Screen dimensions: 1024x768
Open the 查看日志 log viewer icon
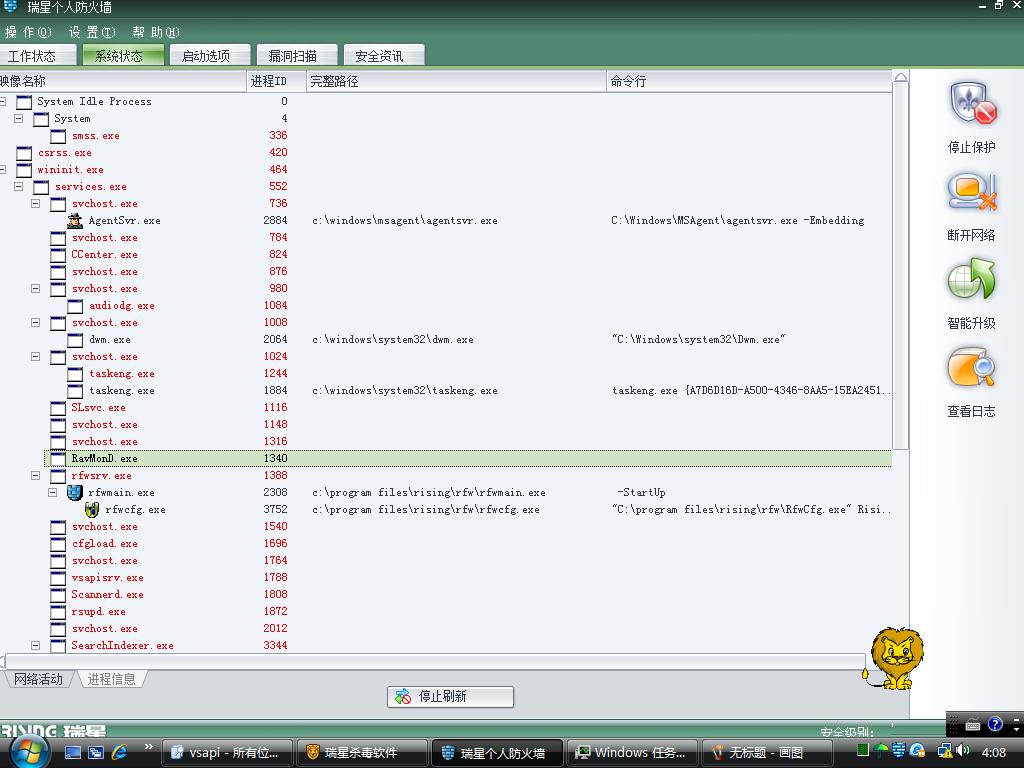pos(972,367)
